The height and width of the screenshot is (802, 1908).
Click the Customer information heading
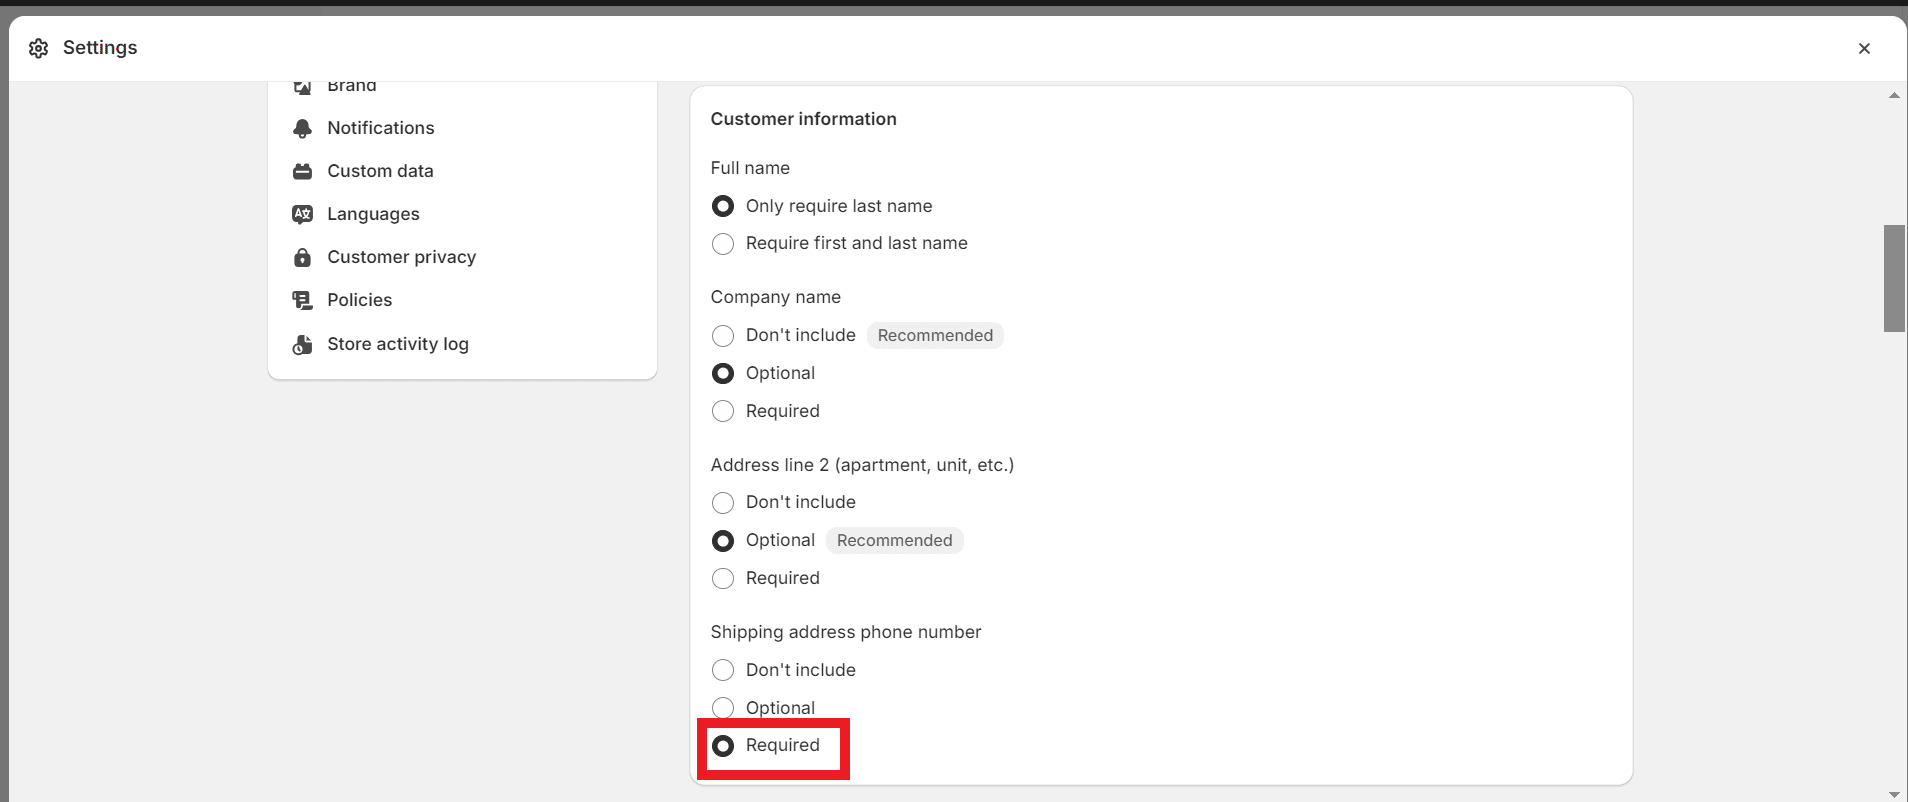pyautogui.click(x=804, y=119)
